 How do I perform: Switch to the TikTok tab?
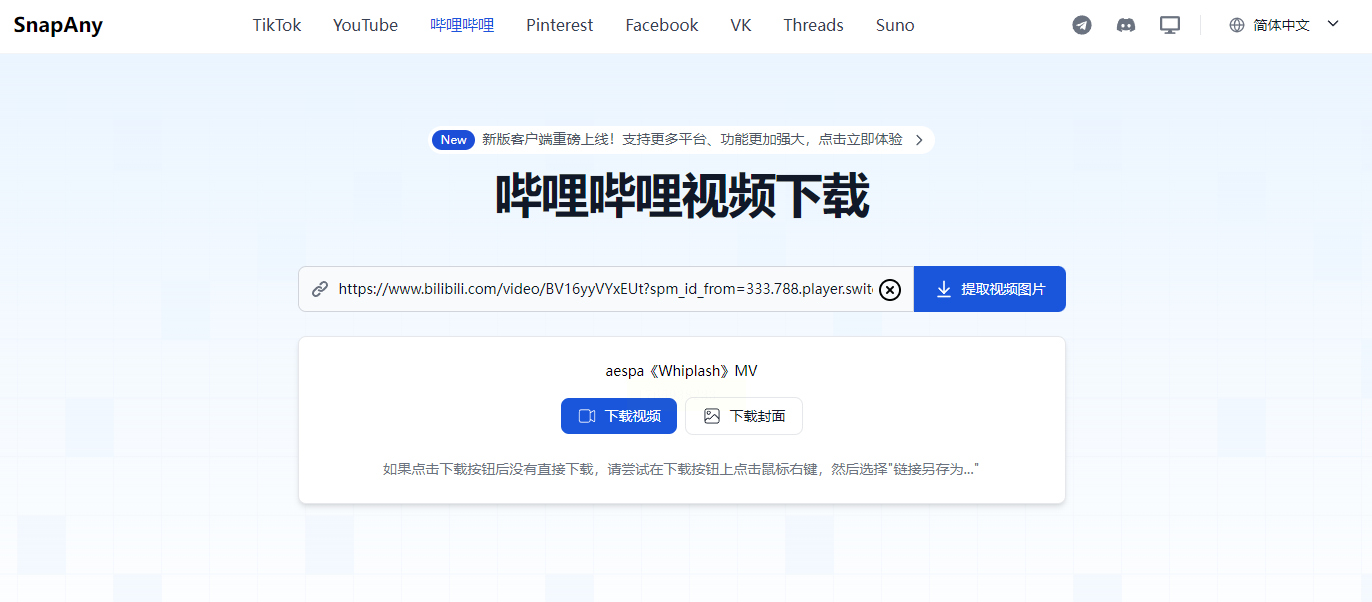coord(277,25)
